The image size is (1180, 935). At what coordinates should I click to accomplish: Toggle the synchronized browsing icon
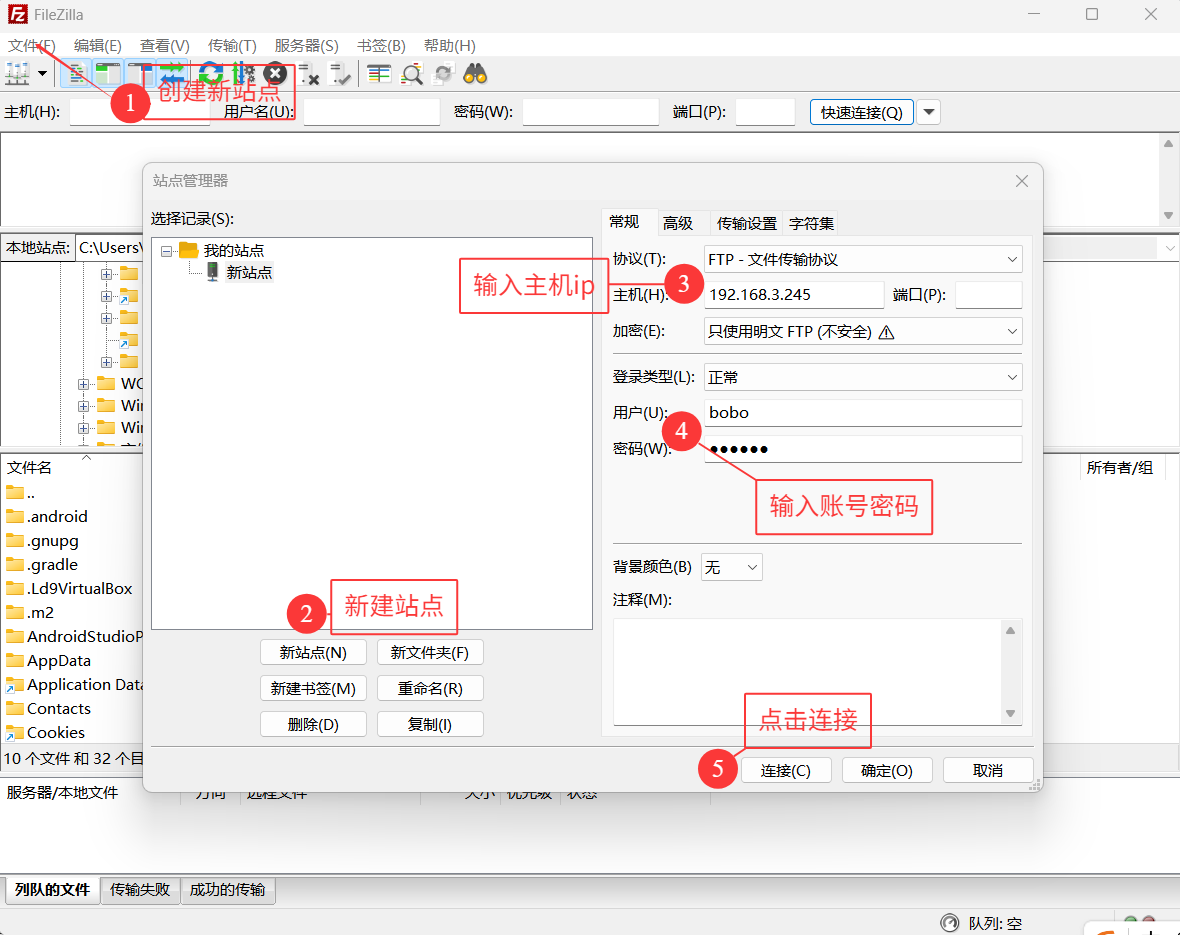click(443, 74)
